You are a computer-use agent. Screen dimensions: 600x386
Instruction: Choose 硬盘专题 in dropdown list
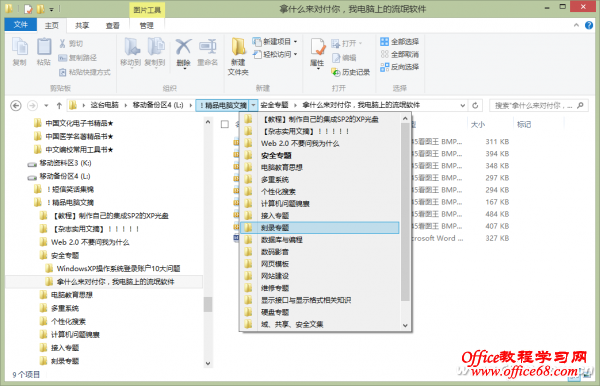point(320,312)
